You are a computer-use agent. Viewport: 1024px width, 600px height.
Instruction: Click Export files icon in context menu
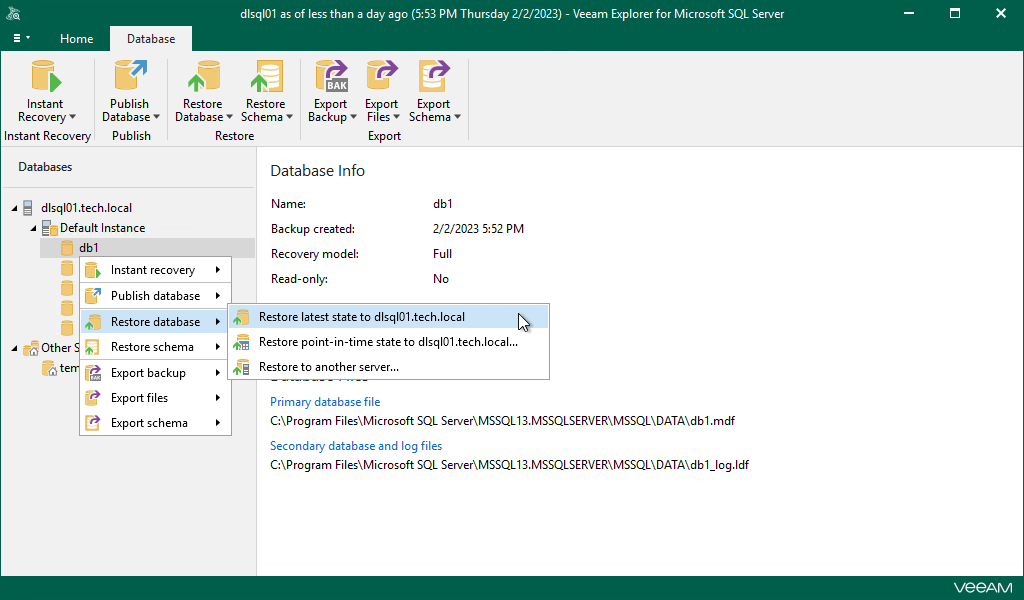[x=93, y=398]
